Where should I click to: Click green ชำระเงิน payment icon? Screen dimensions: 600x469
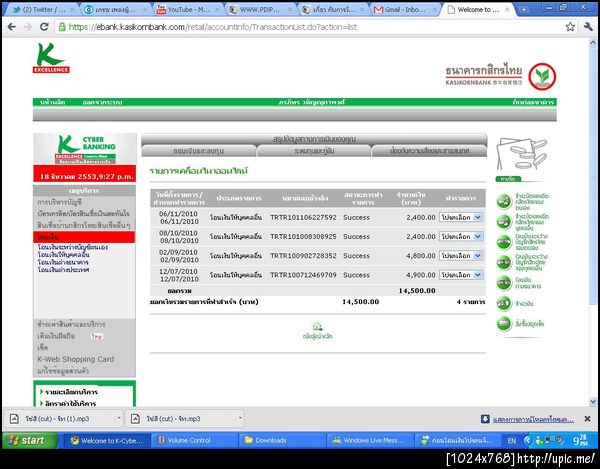click(504, 303)
